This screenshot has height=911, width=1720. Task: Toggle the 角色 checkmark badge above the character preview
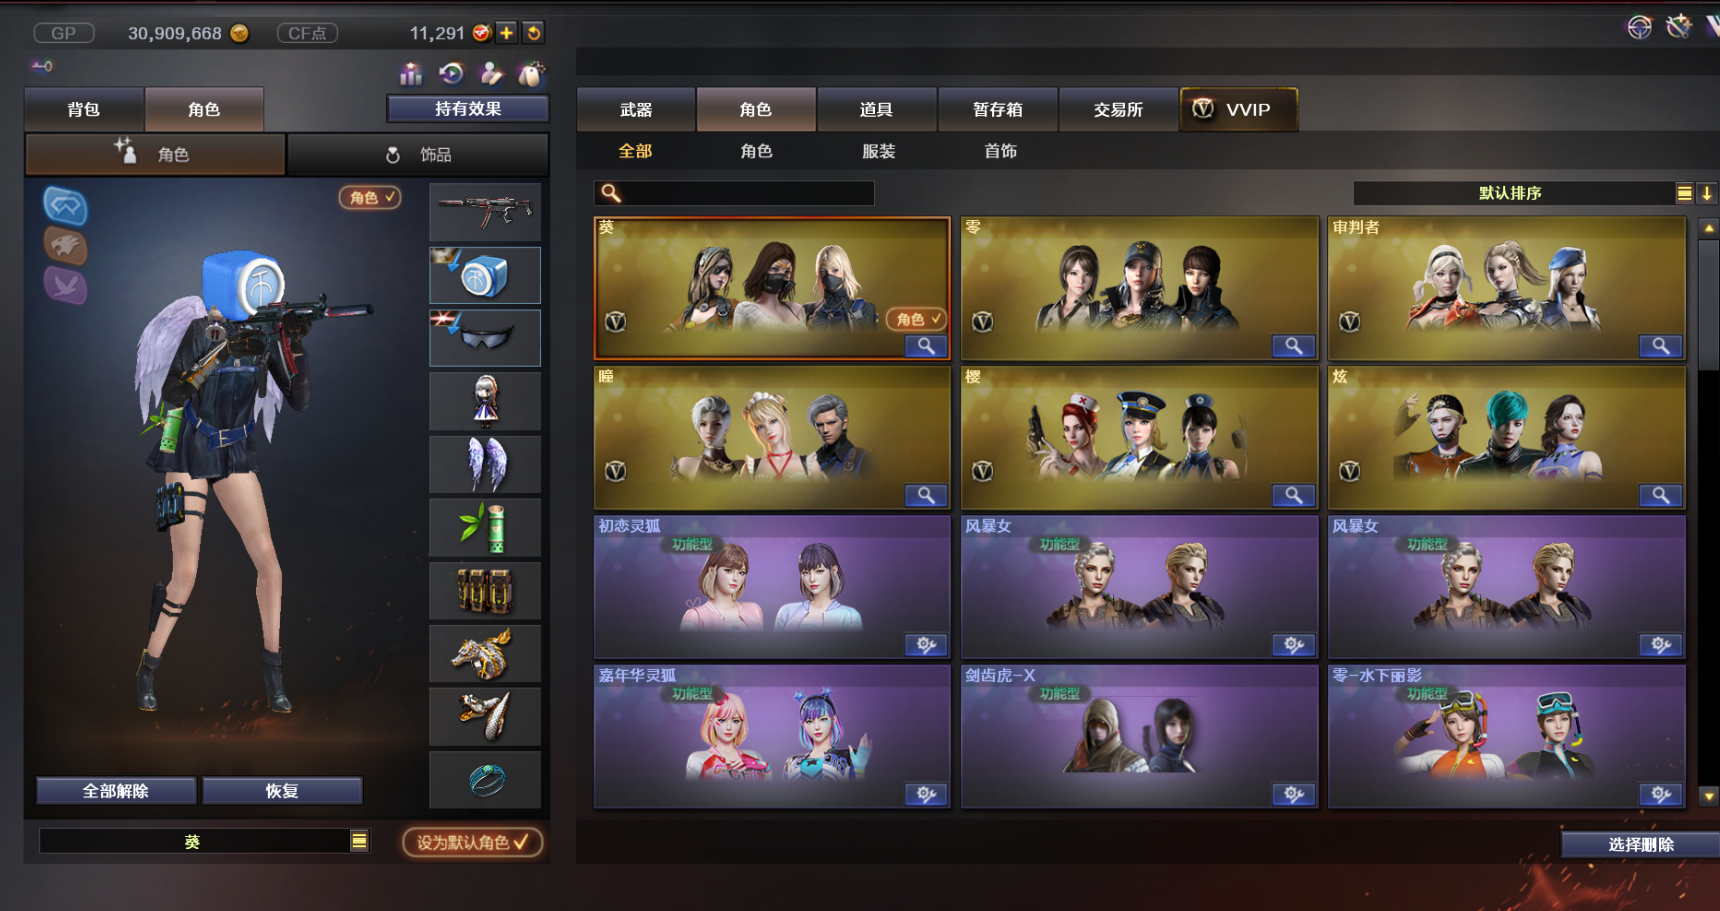click(370, 198)
